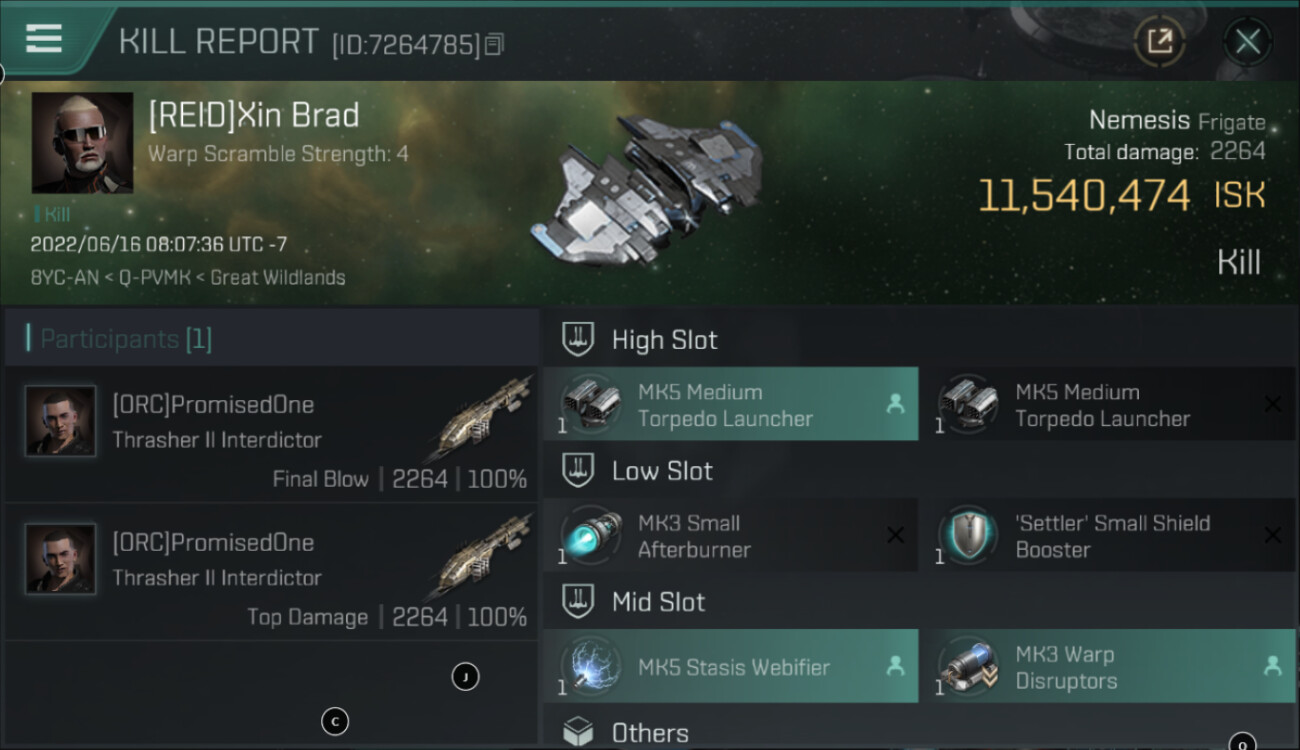
Task: Click Xin Brad's pilot portrait
Action: [82, 142]
